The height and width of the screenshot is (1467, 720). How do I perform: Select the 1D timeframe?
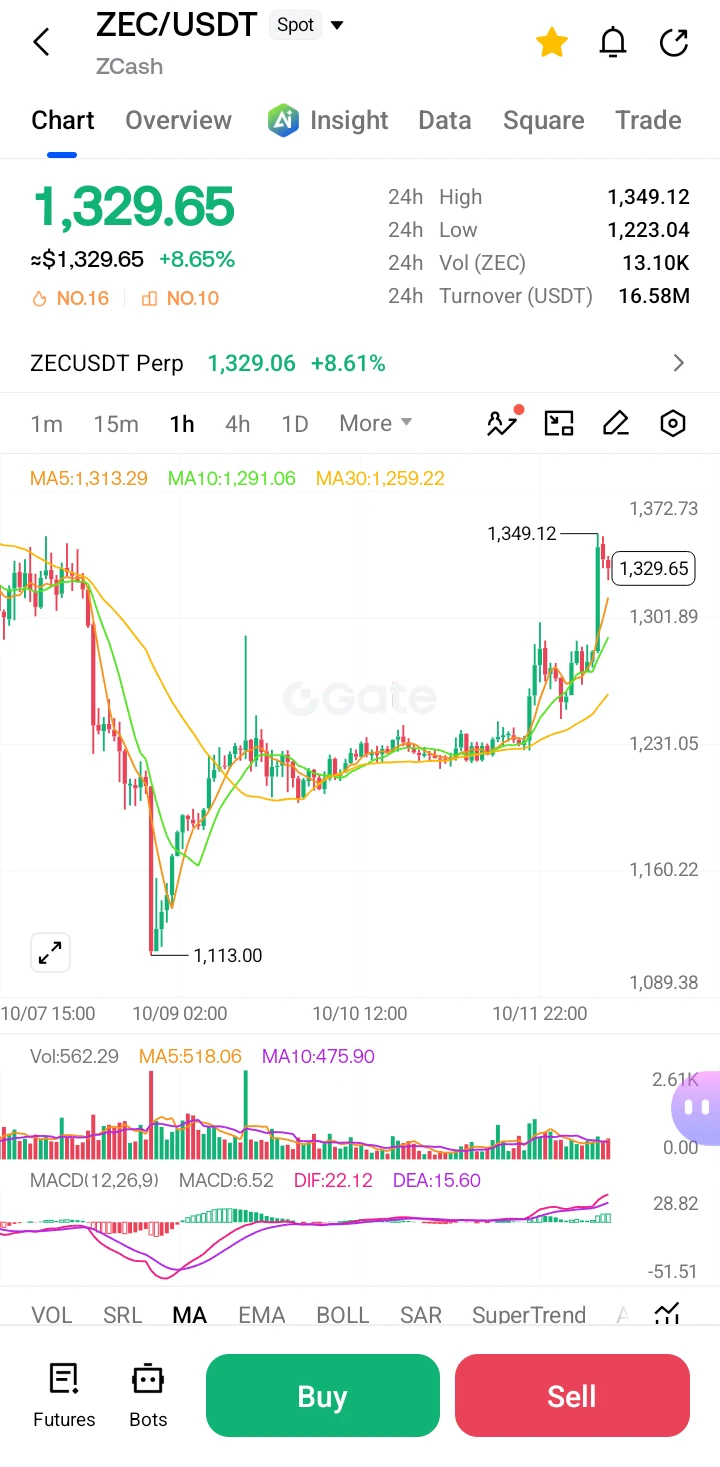click(x=295, y=424)
